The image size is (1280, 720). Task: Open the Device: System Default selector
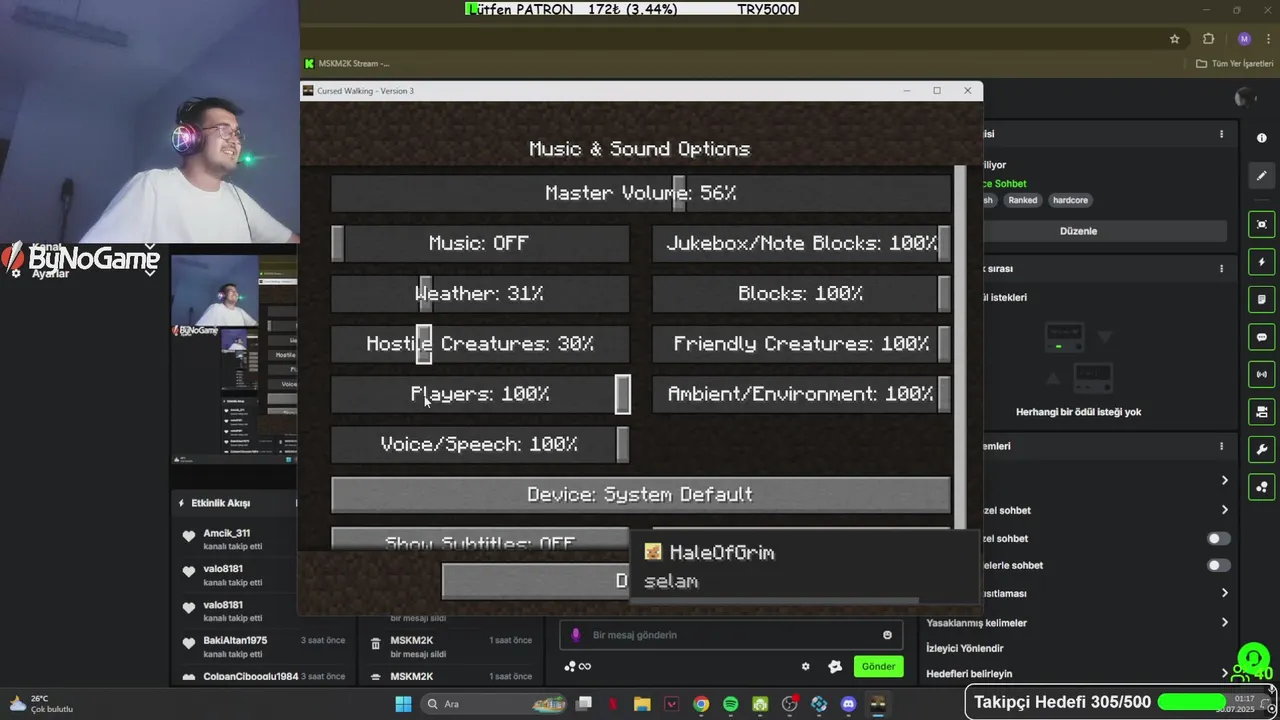[640, 494]
